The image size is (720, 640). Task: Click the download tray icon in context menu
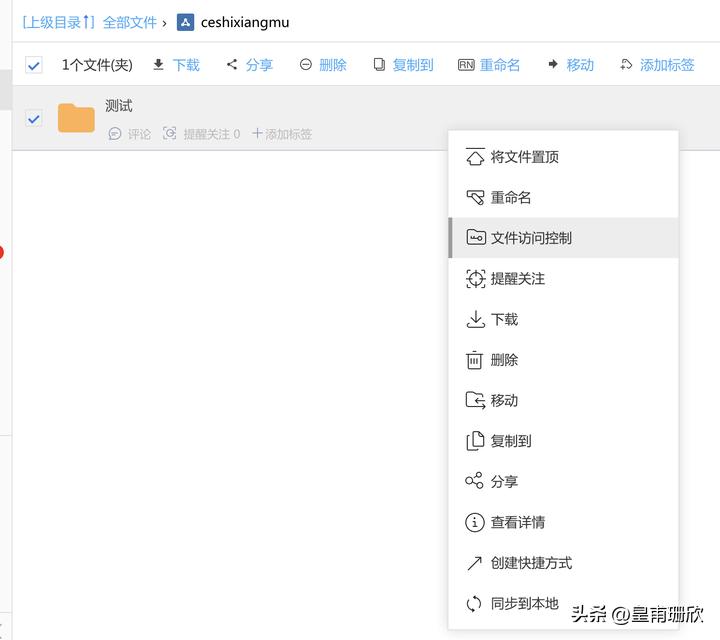tap(476, 319)
